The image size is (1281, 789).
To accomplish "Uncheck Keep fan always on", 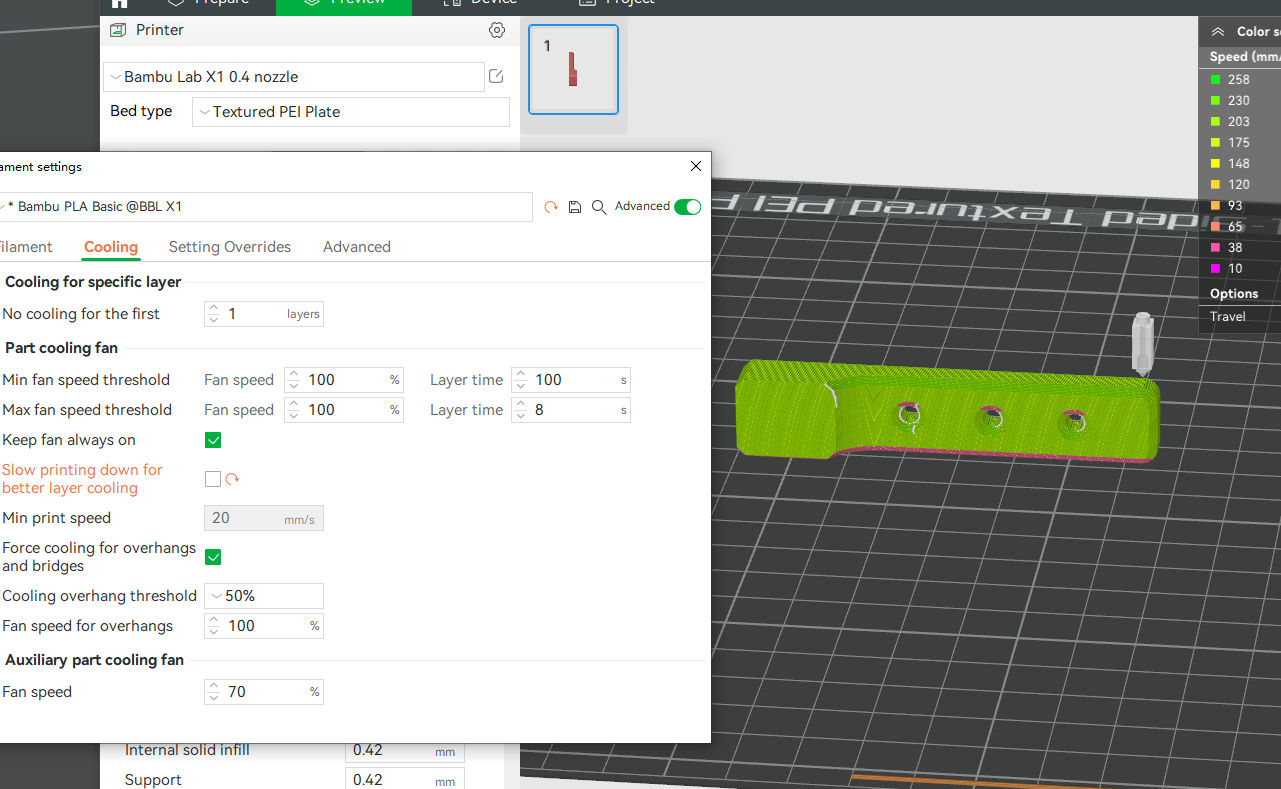I will coord(213,440).
